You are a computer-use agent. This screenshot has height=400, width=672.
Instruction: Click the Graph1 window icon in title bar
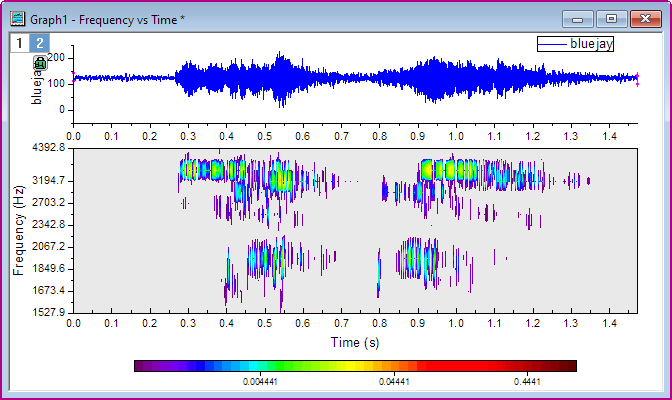[17, 16]
